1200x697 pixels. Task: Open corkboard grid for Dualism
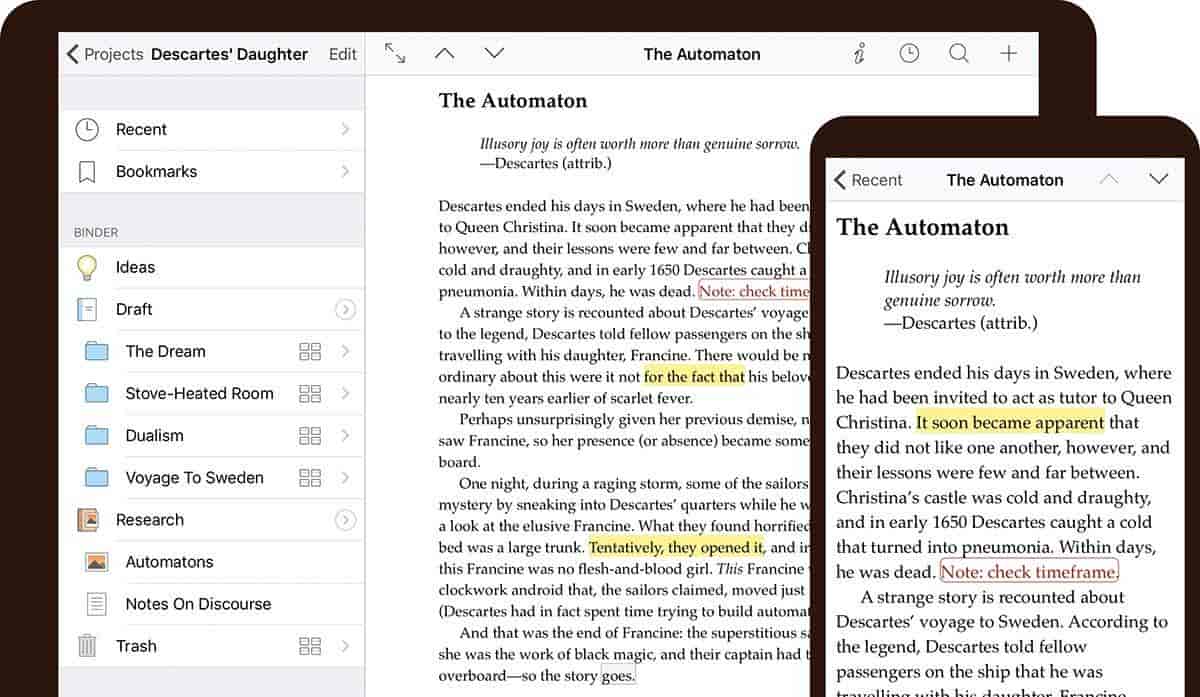pos(310,436)
